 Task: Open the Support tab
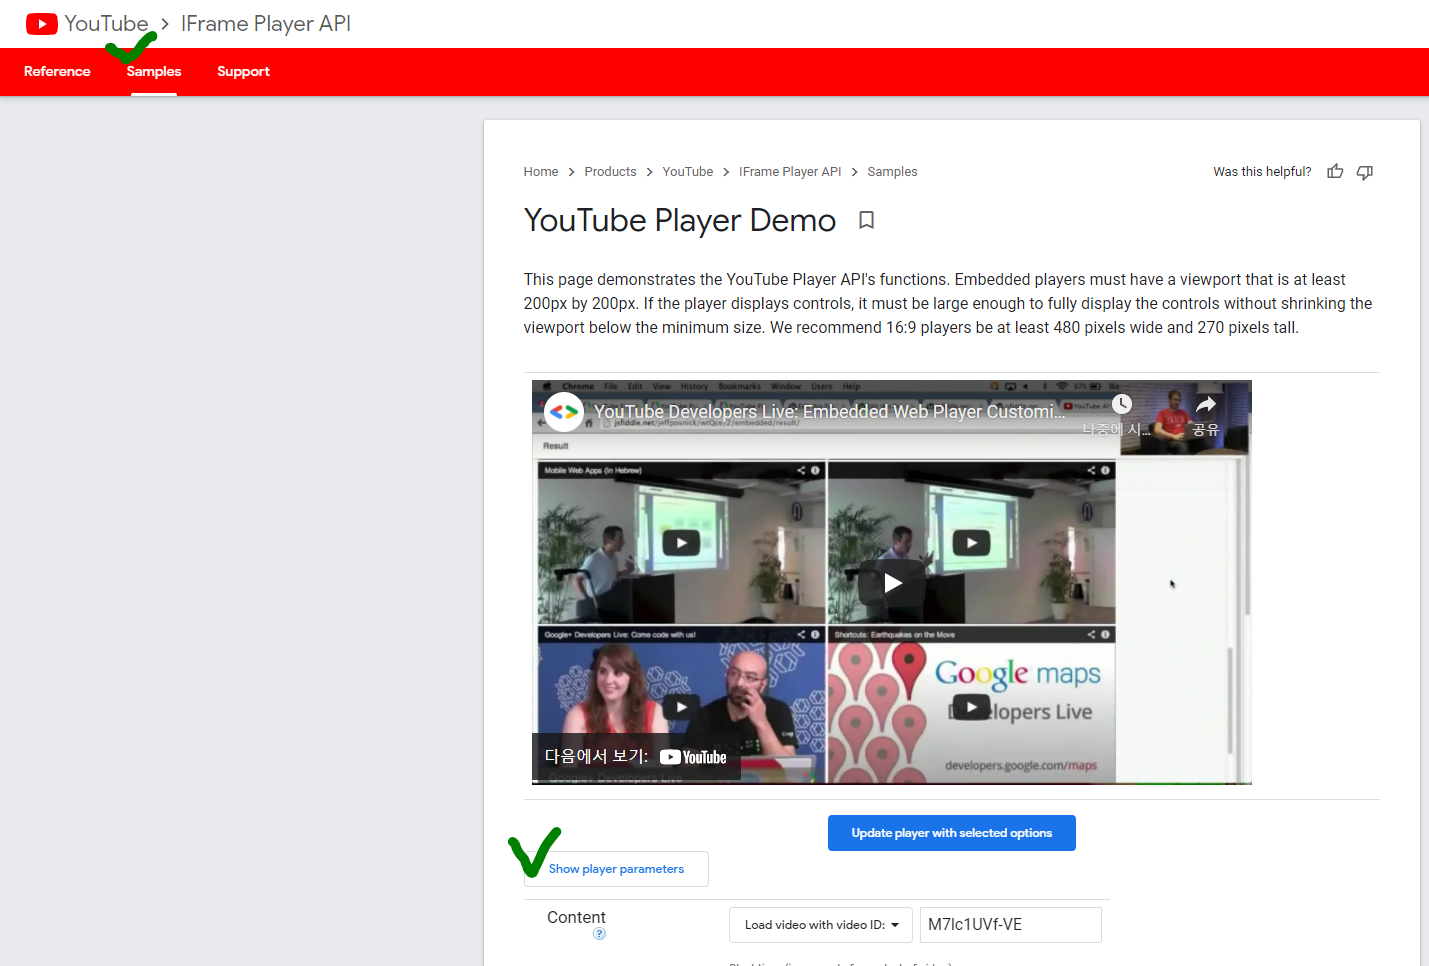point(243,71)
